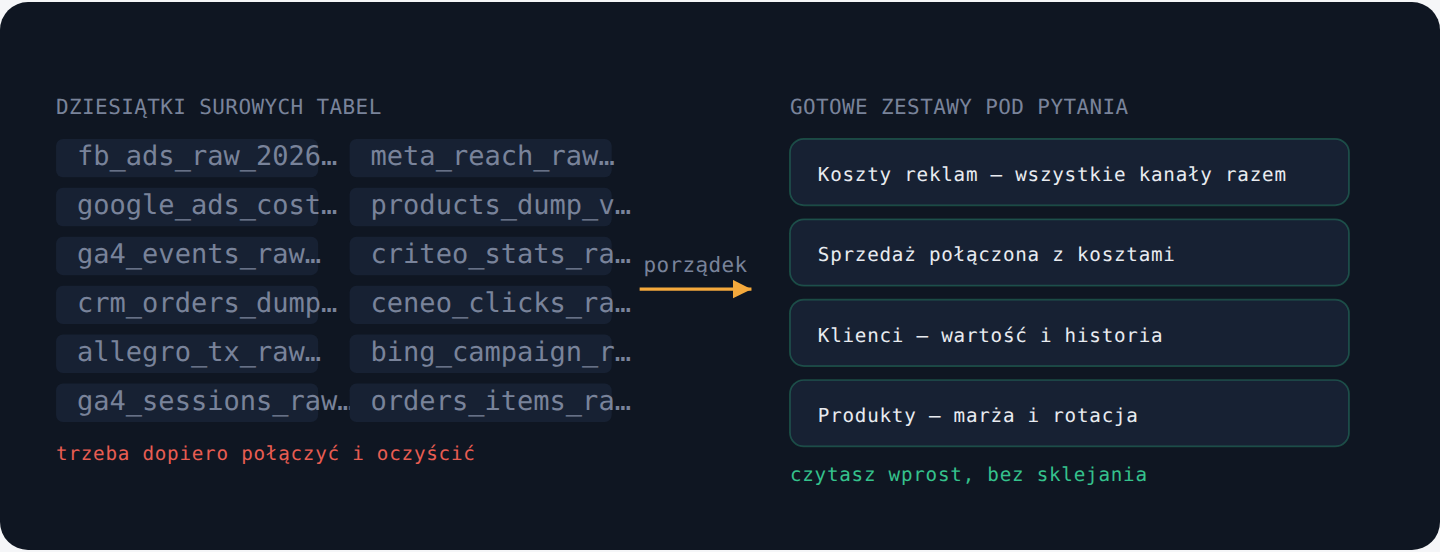
Task: Click the DZIESIĄTKI SUROWYCH TABEL heading
Action: 219,107
